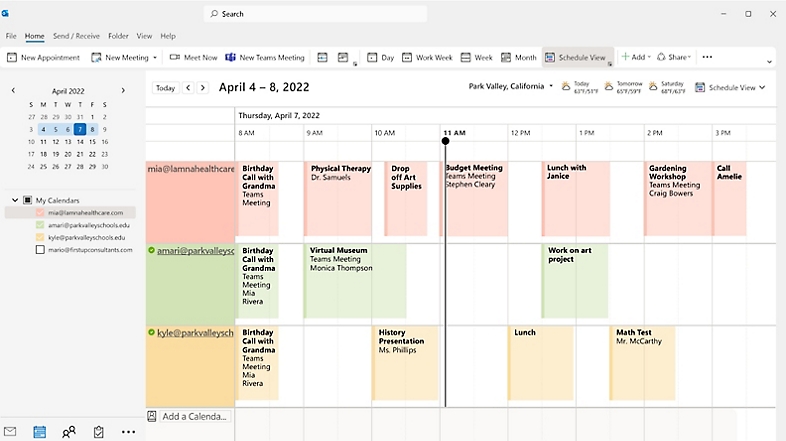Click the New Teams Meeting icon

(x=231, y=58)
